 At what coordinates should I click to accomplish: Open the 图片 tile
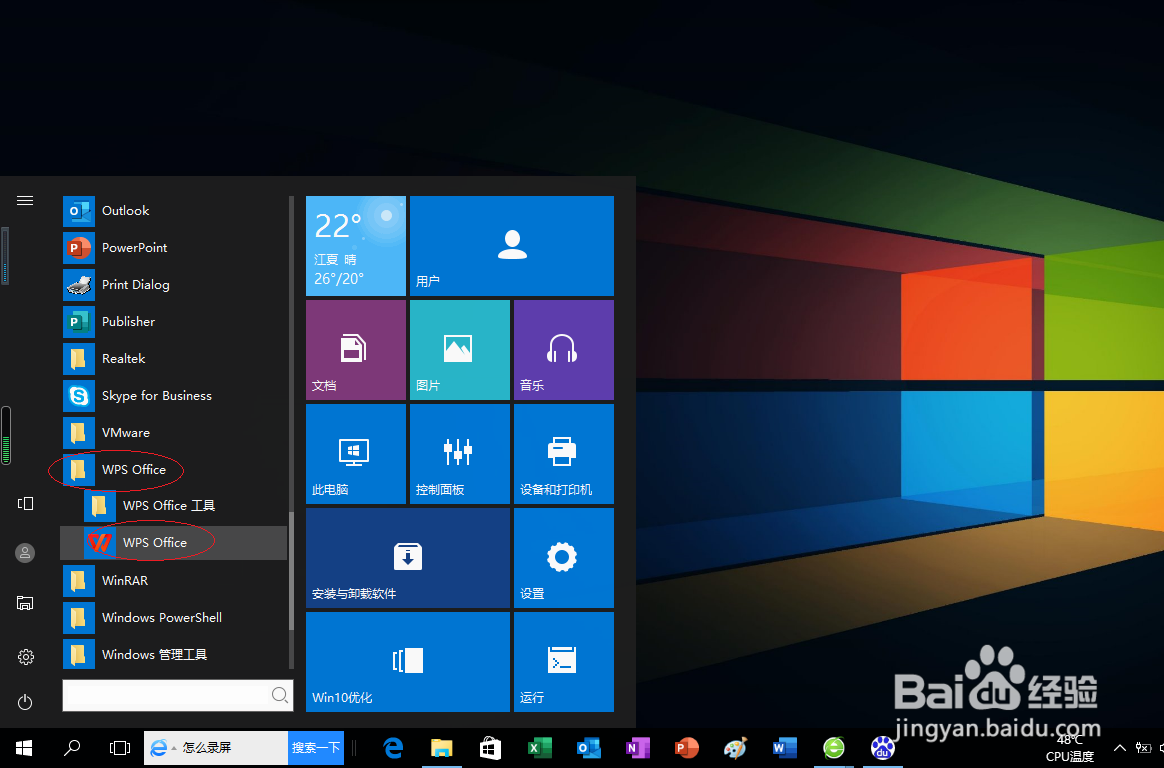tap(460, 350)
